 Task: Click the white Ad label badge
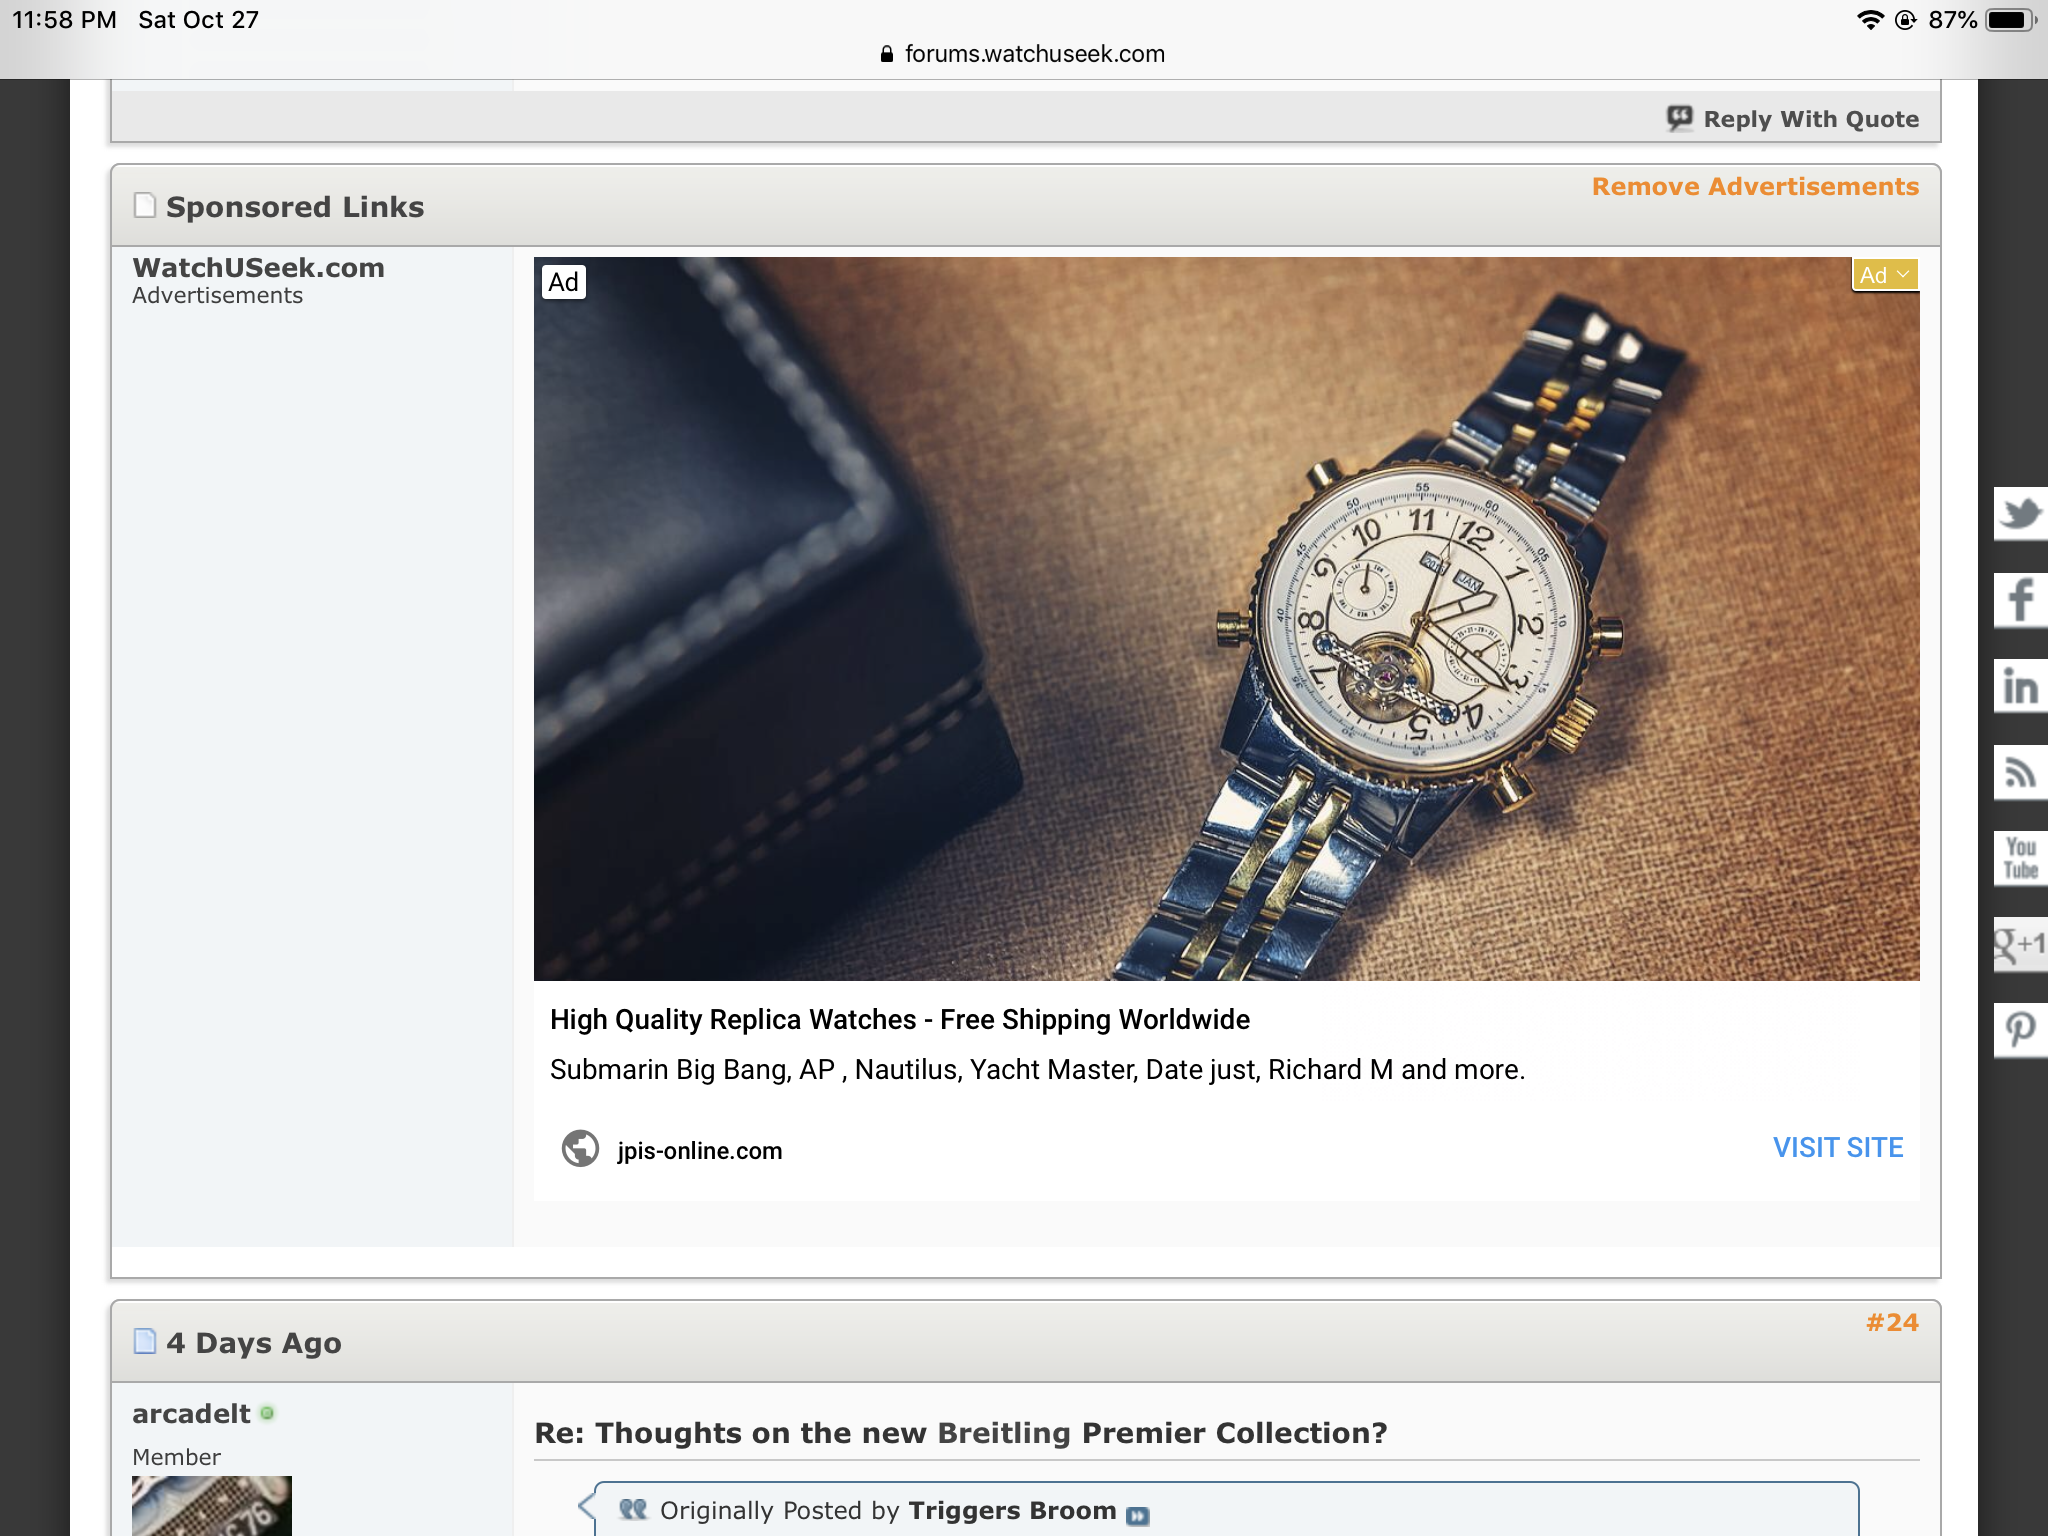(x=563, y=282)
